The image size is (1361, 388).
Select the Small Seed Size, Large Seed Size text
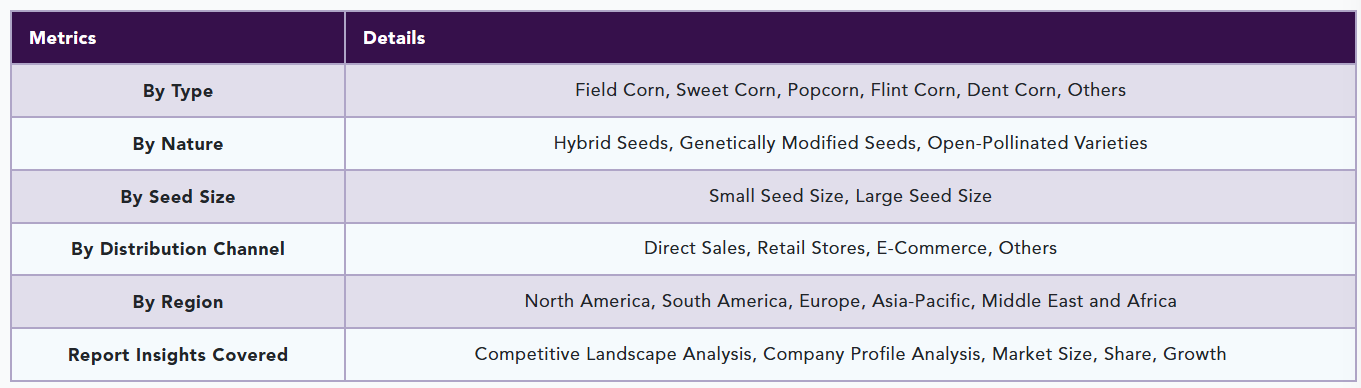(850, 196)
